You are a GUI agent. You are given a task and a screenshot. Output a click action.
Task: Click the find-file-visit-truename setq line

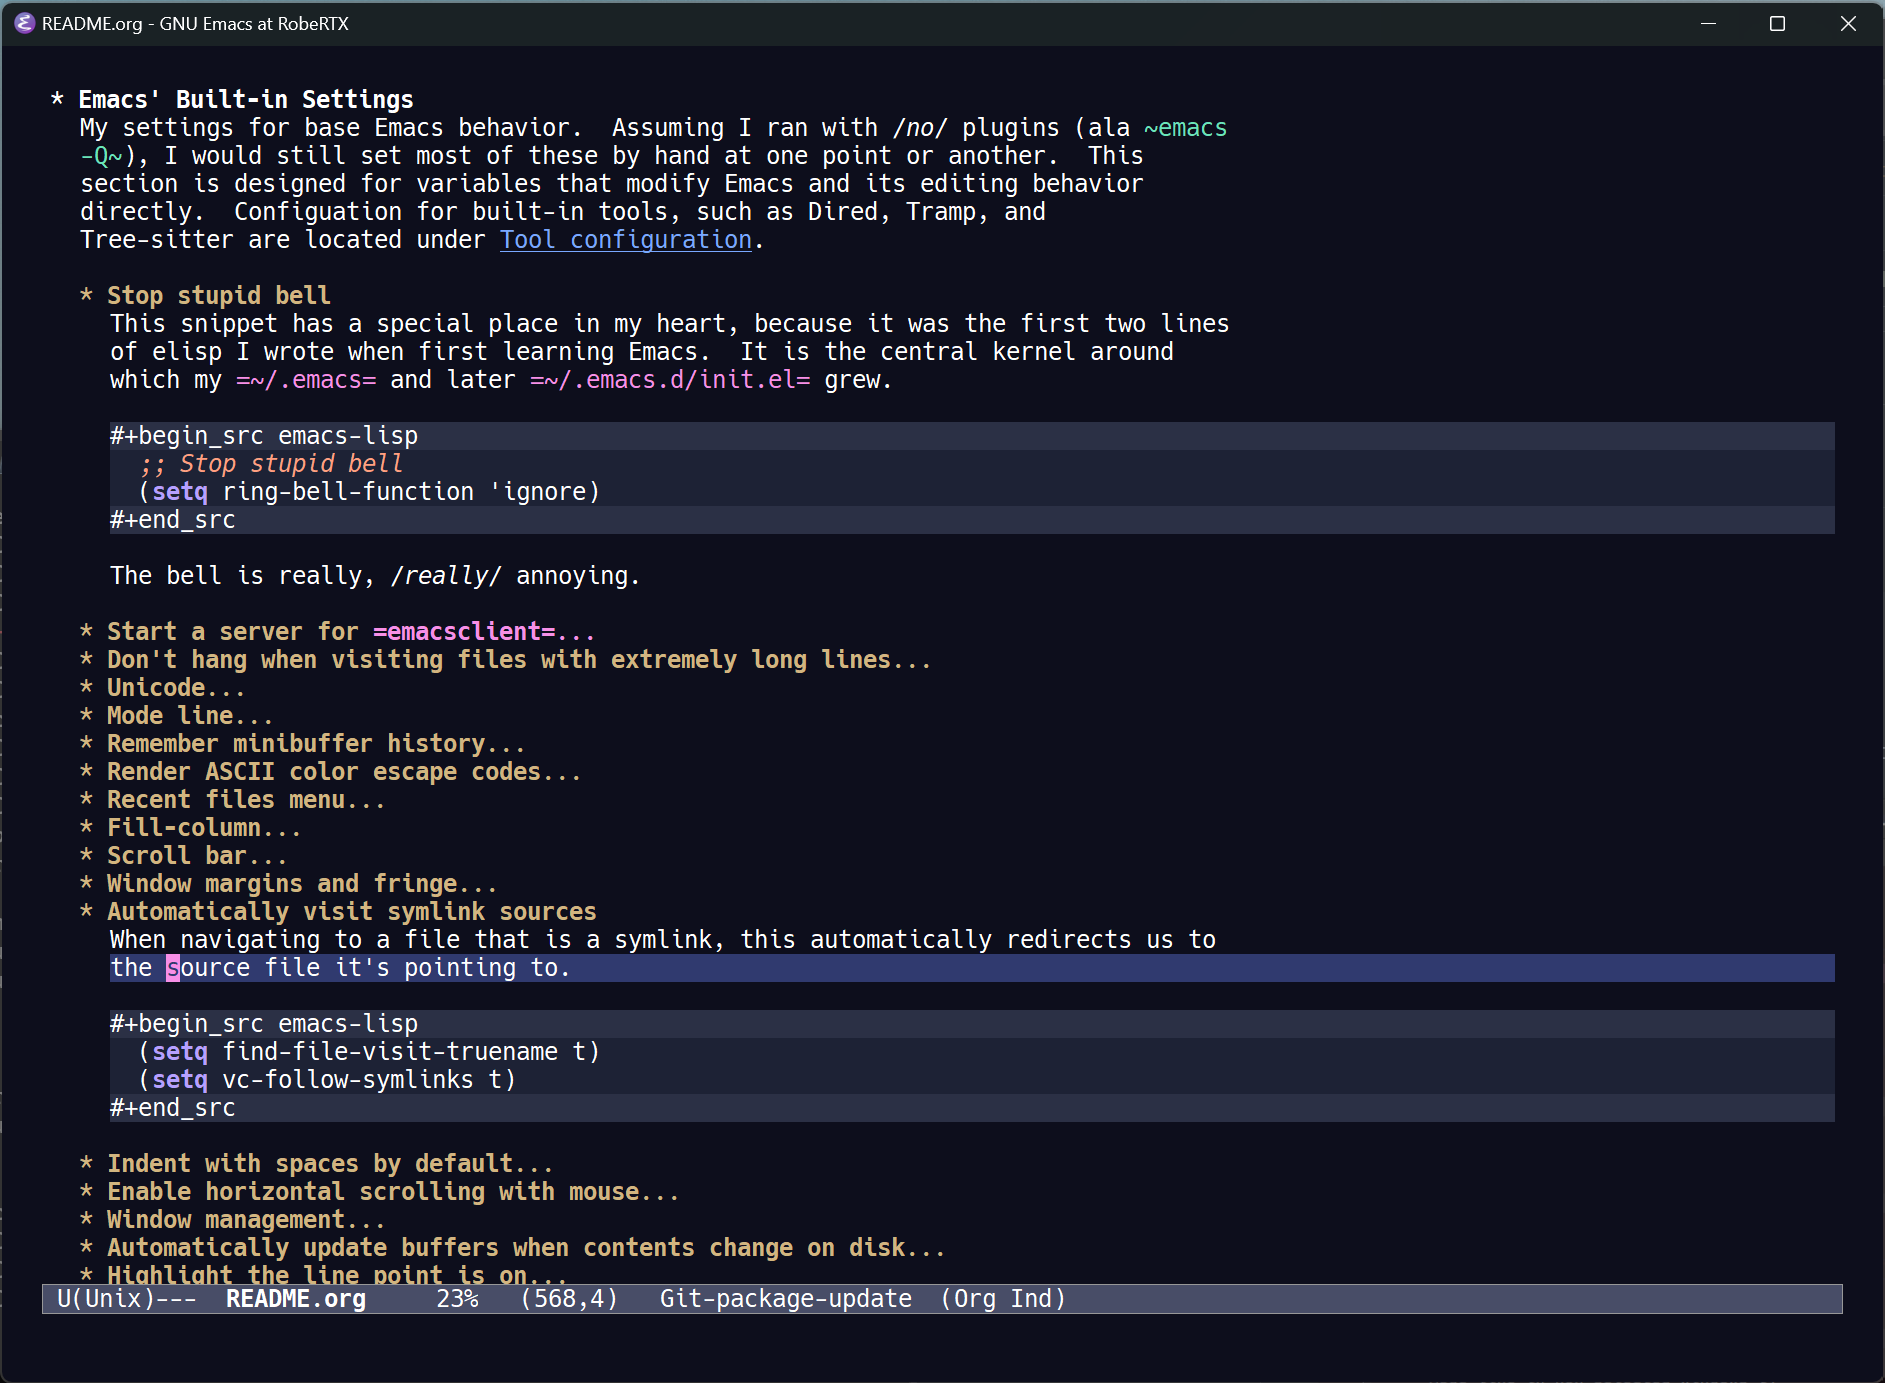tap(369, 1052)
